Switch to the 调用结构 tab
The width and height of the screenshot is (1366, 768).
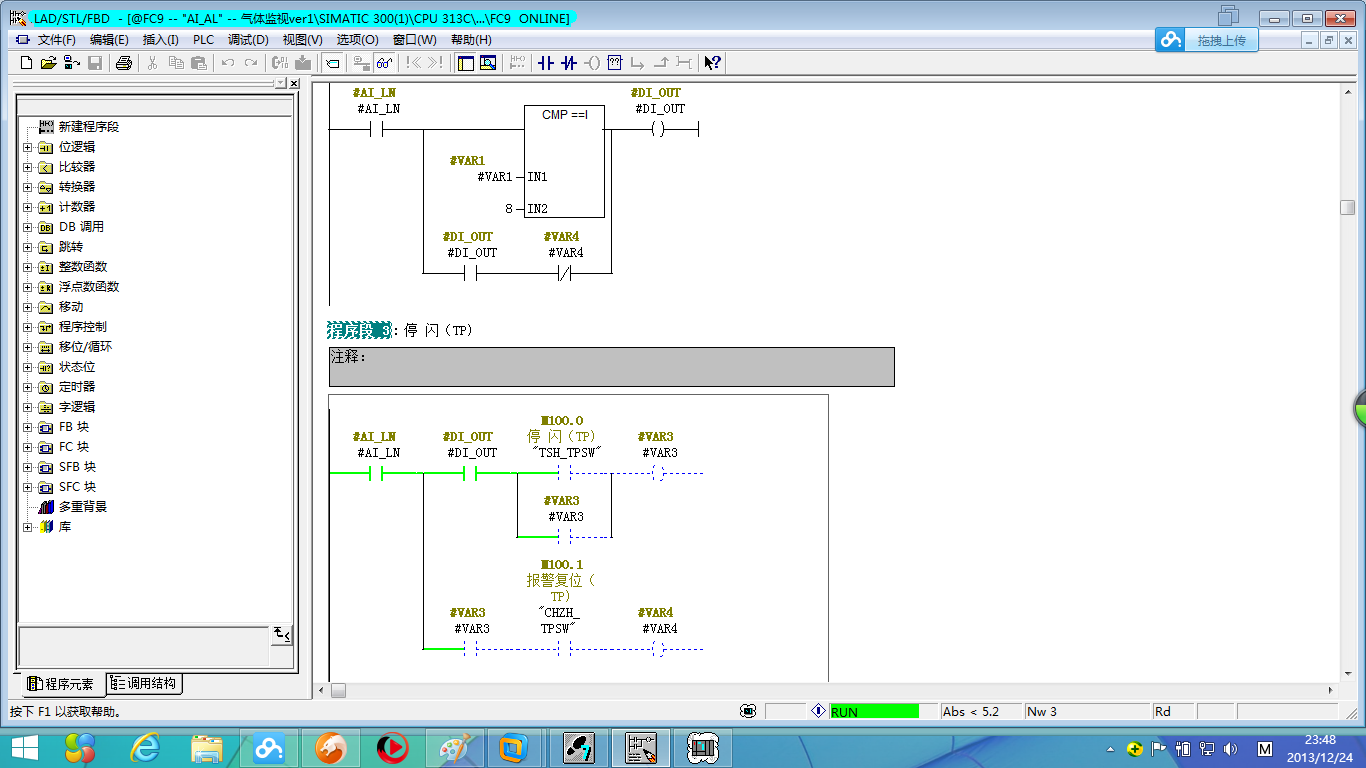145,684
